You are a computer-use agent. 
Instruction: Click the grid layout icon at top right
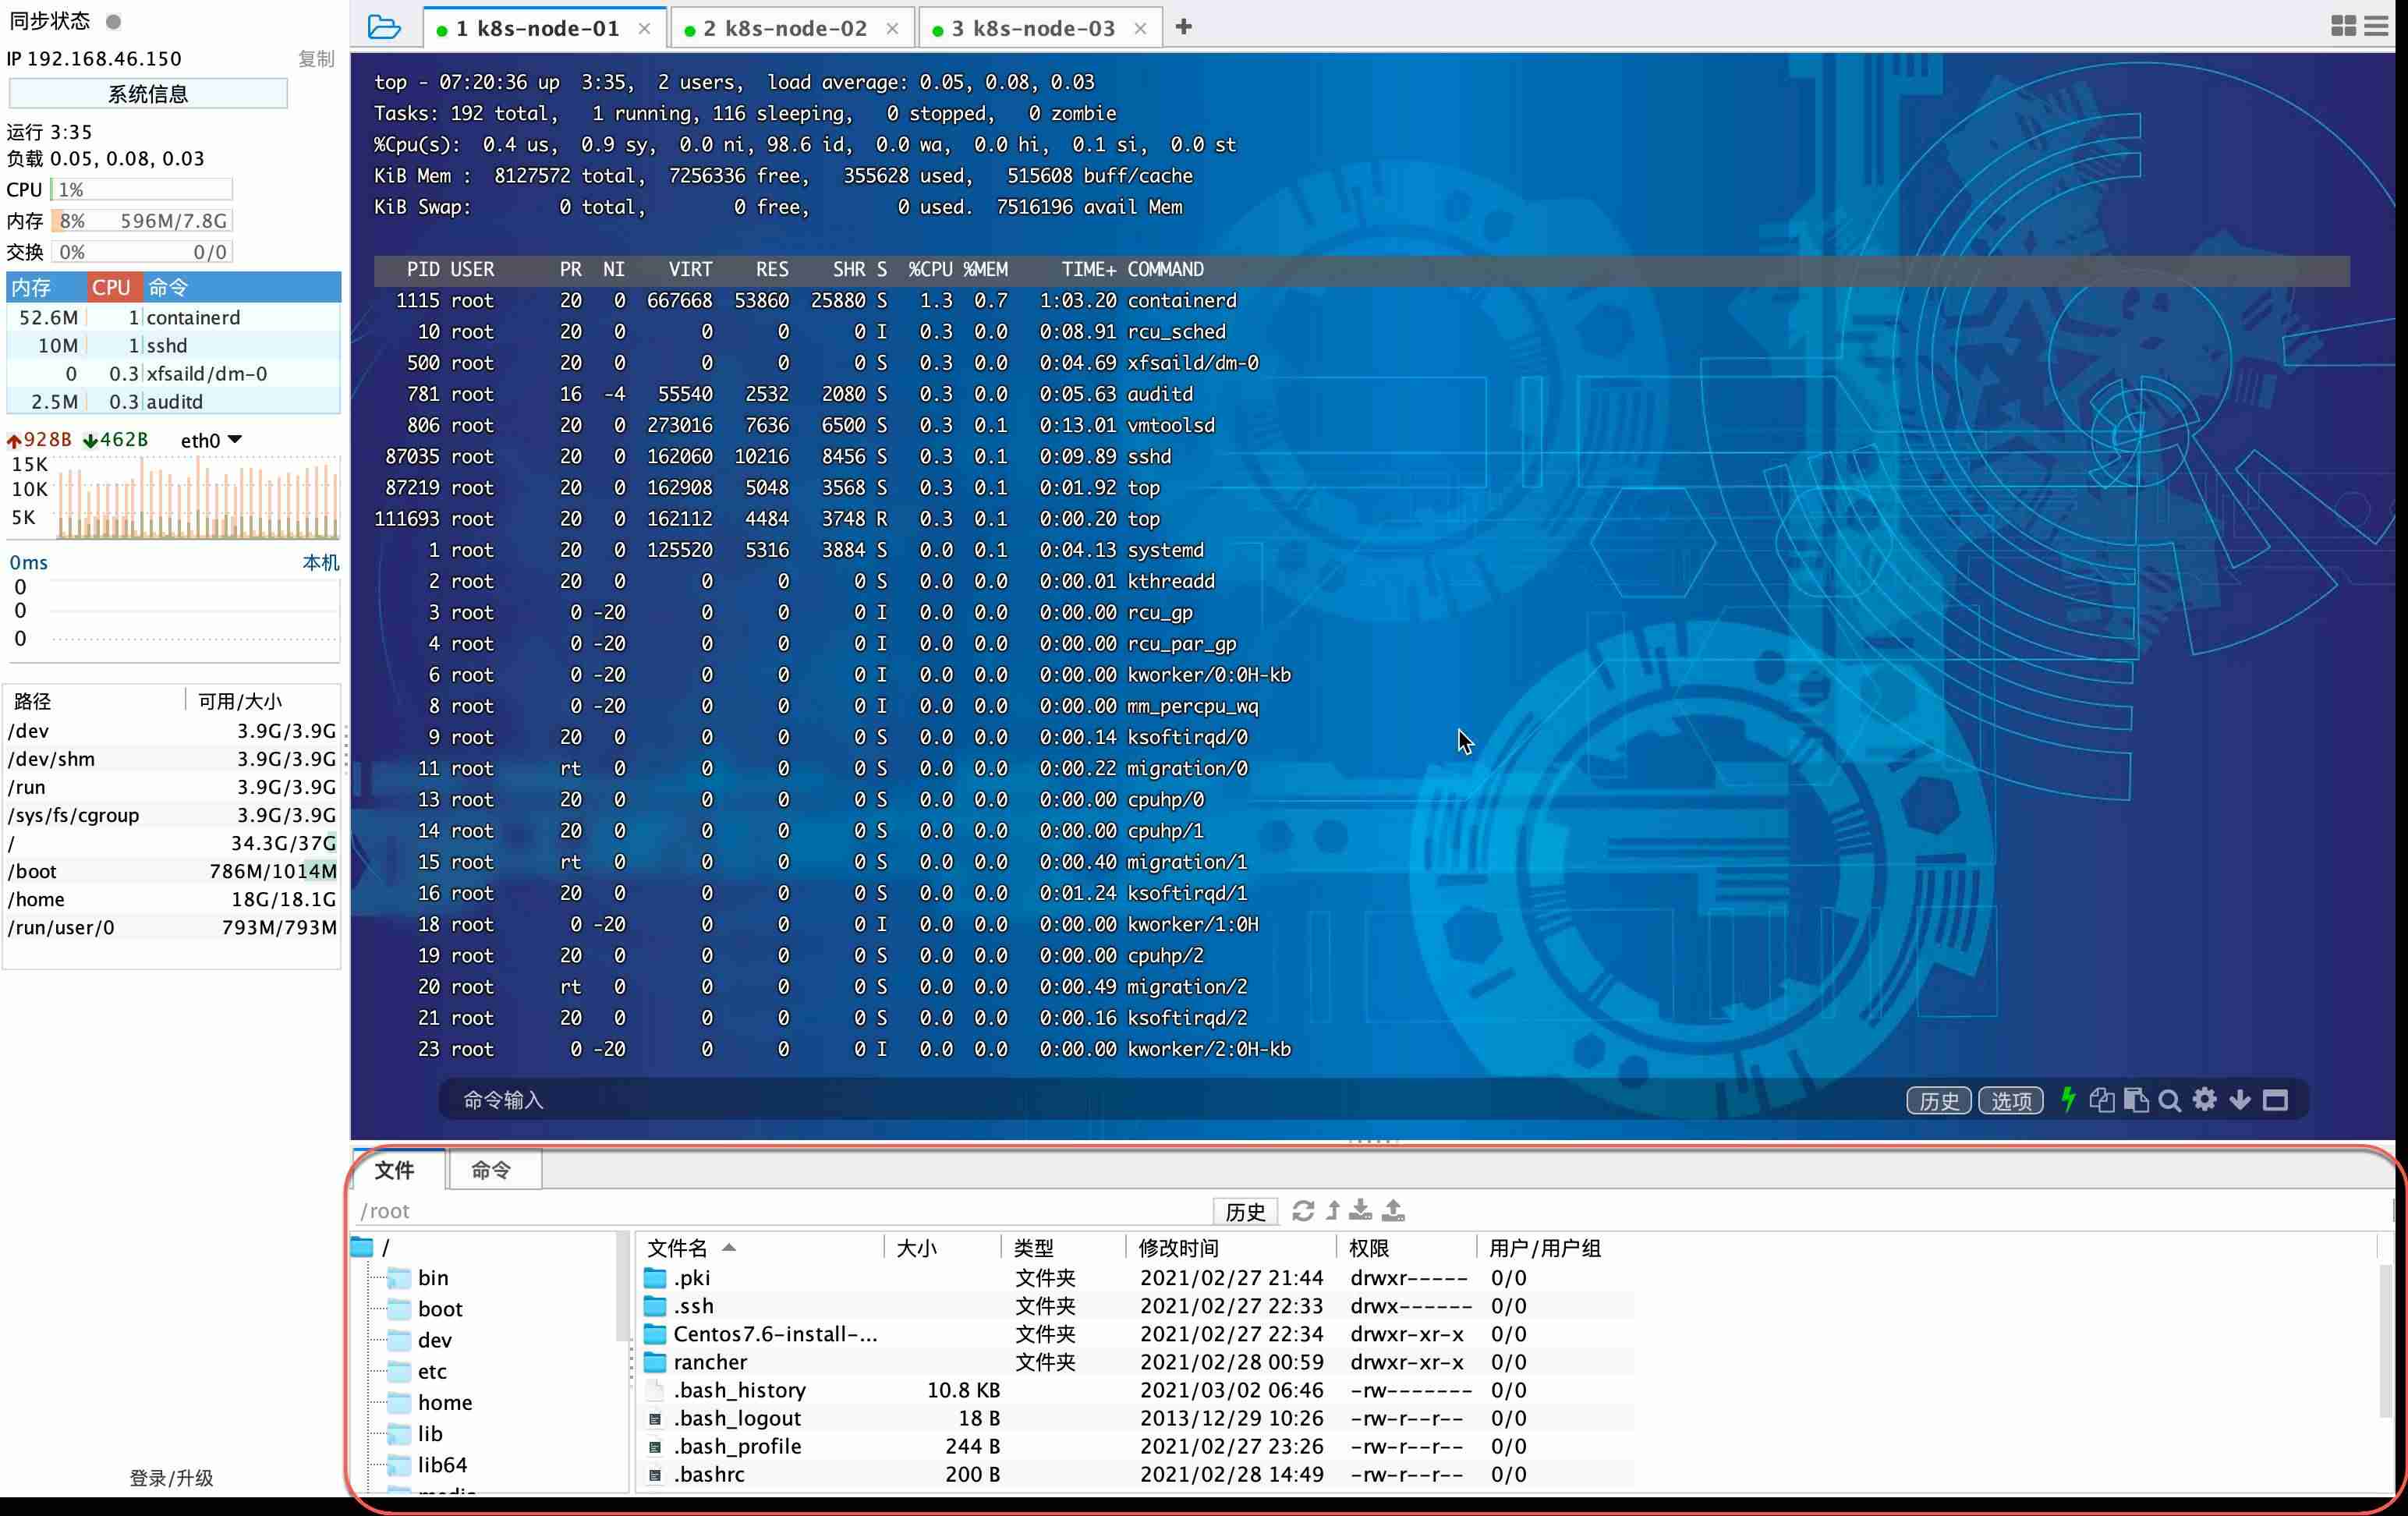(2343, 26)
